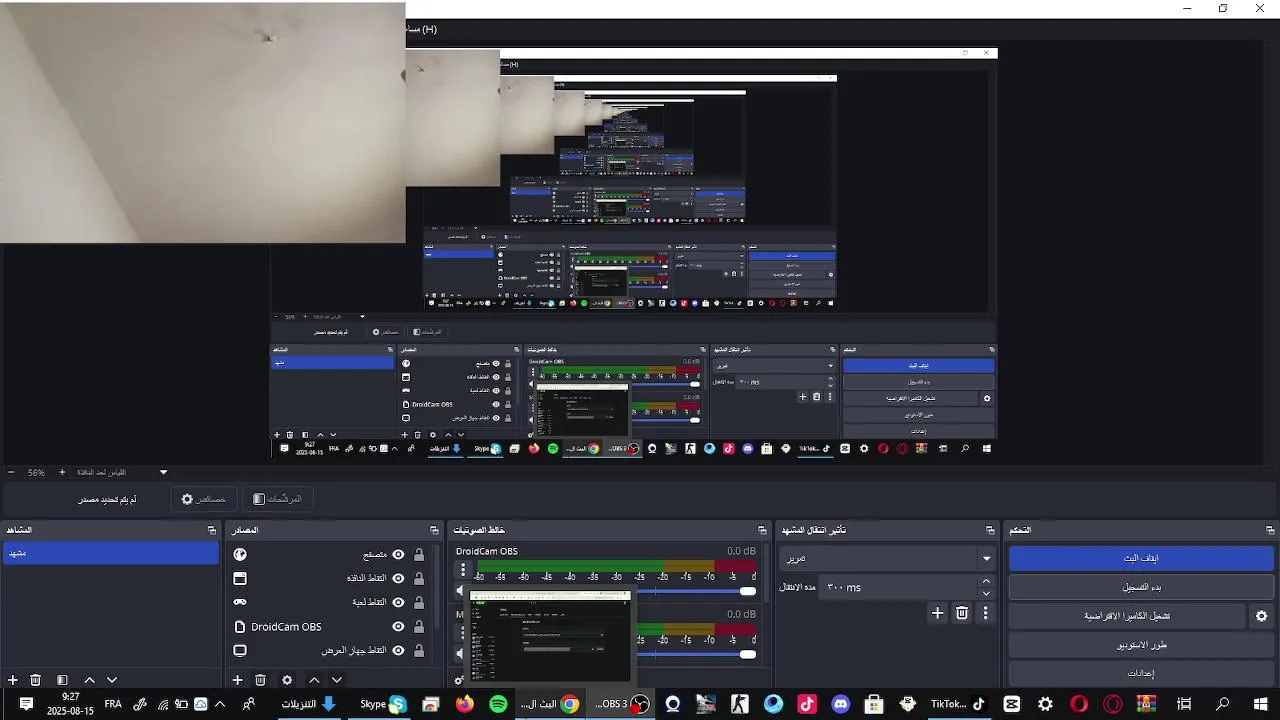Zoom in the preview with plus icon
The width and height of the screenshot is (1280, 720).
(62, 472)
